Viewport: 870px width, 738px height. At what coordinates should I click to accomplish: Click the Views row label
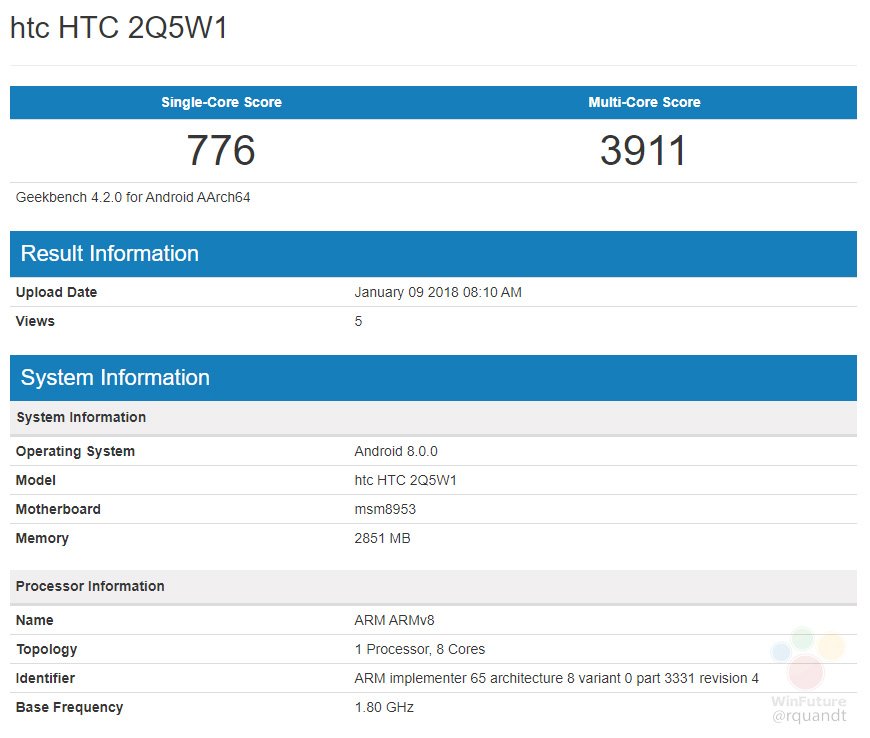pos(35,321)
